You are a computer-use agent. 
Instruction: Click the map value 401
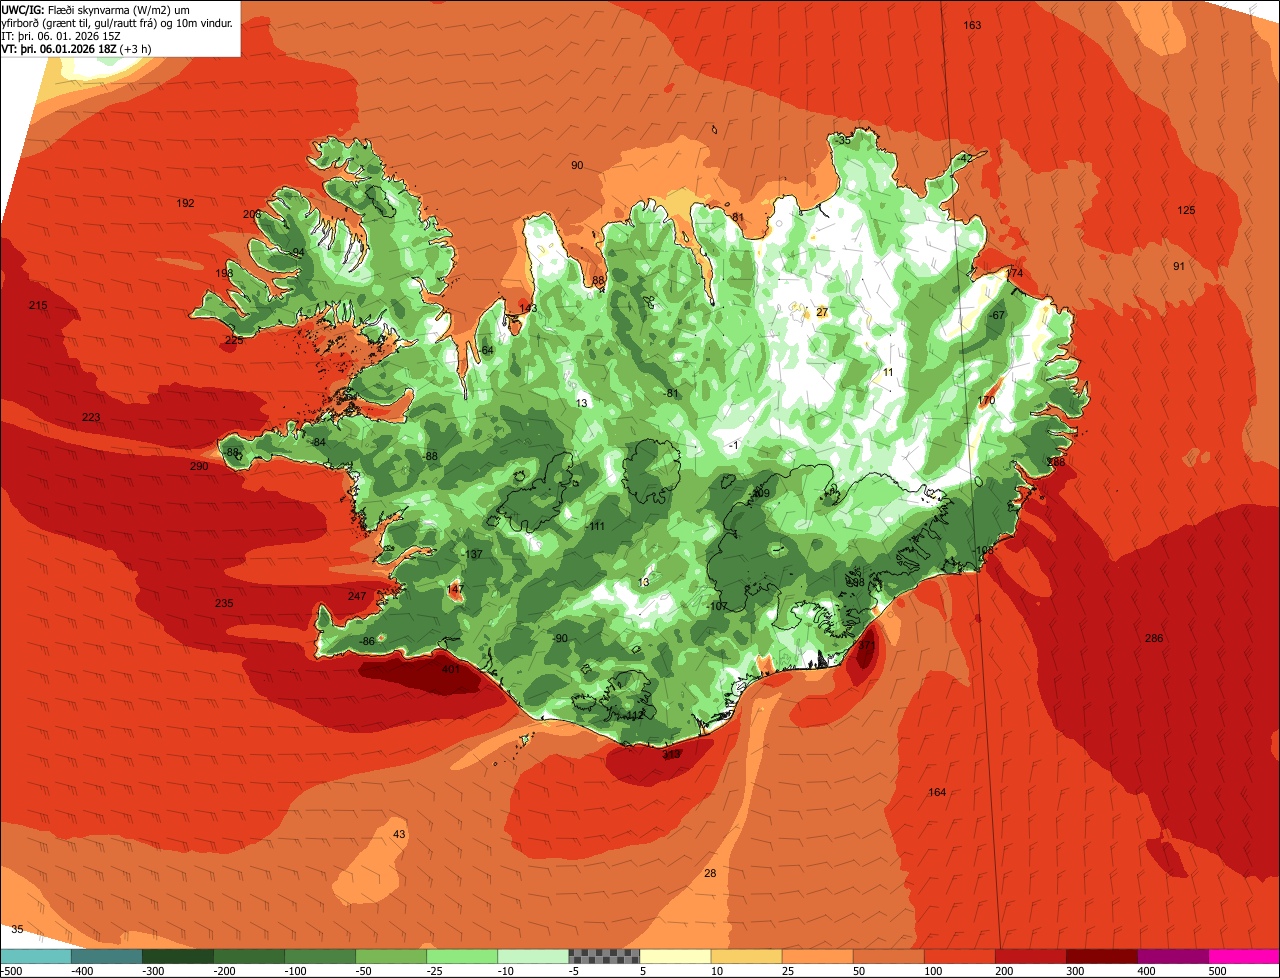point(450,670)
